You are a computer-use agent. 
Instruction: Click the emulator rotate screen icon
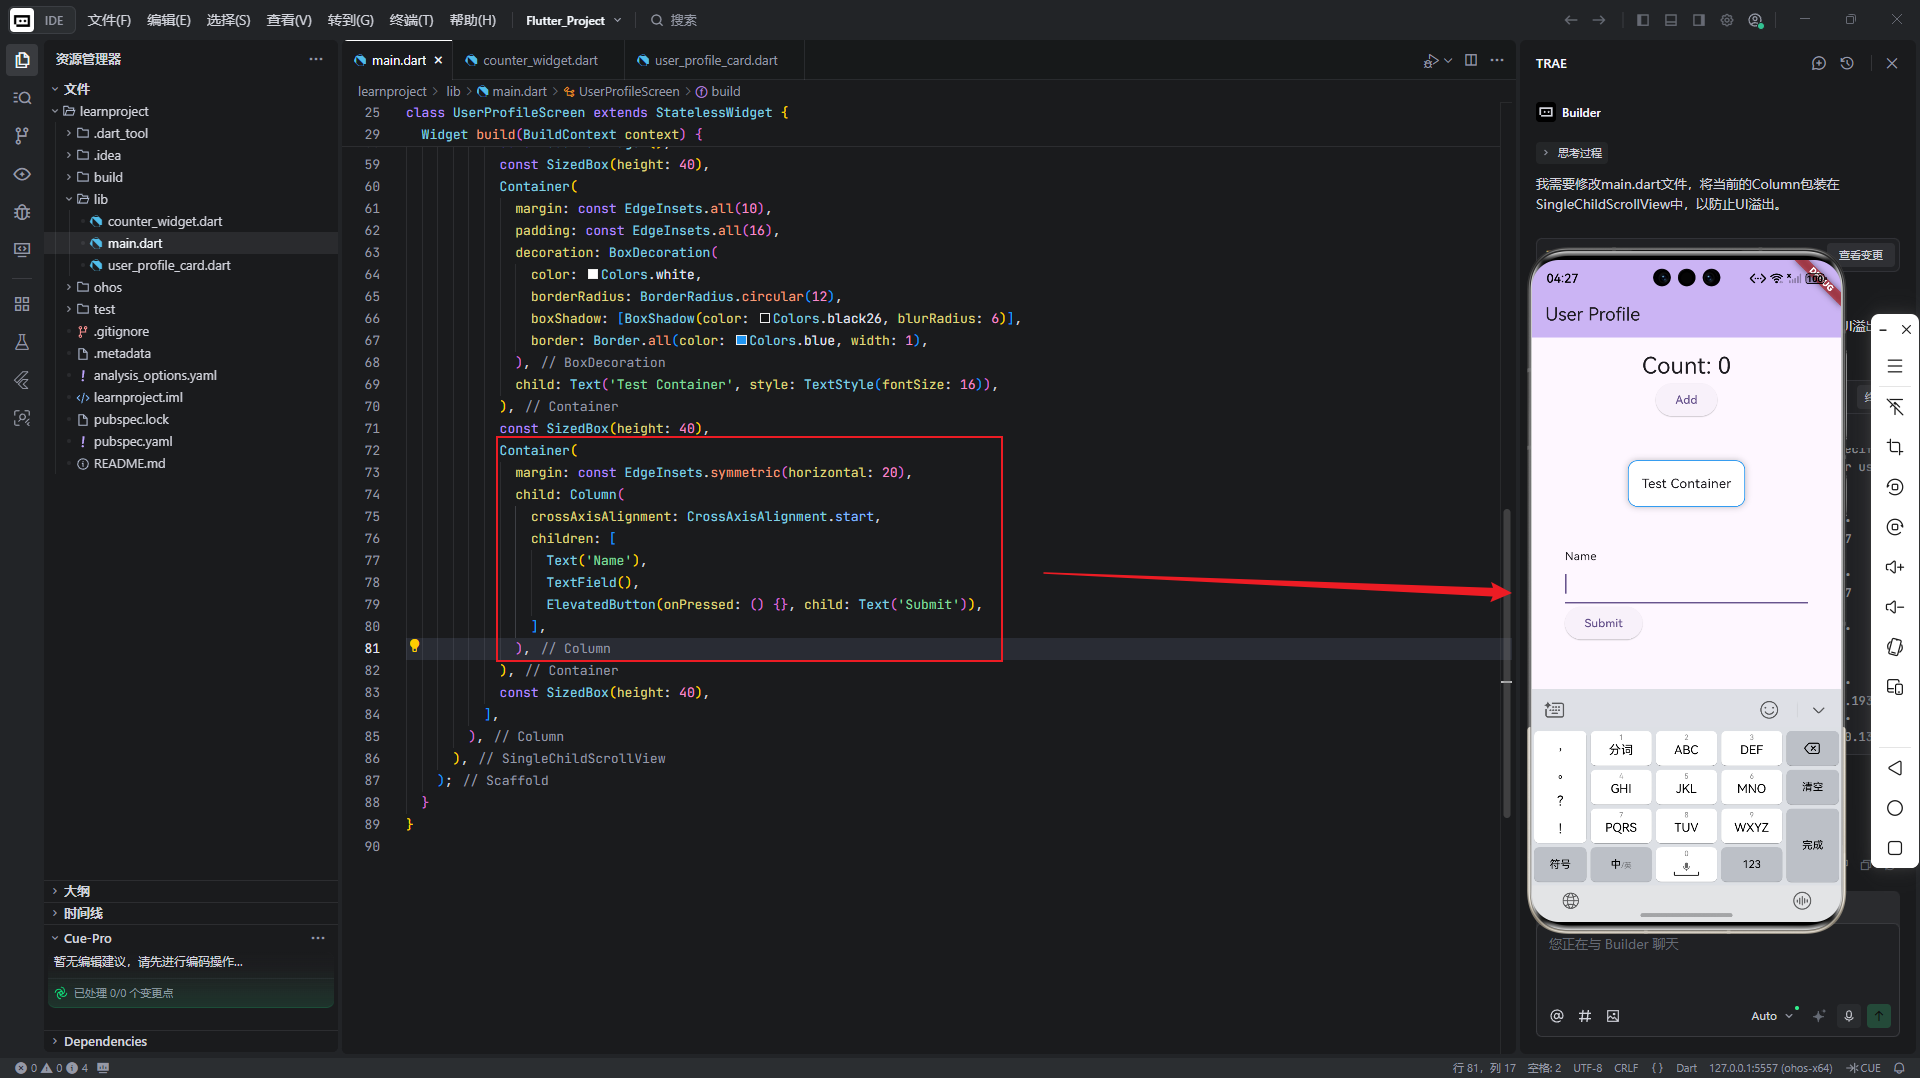click(x=1895, y=647)
